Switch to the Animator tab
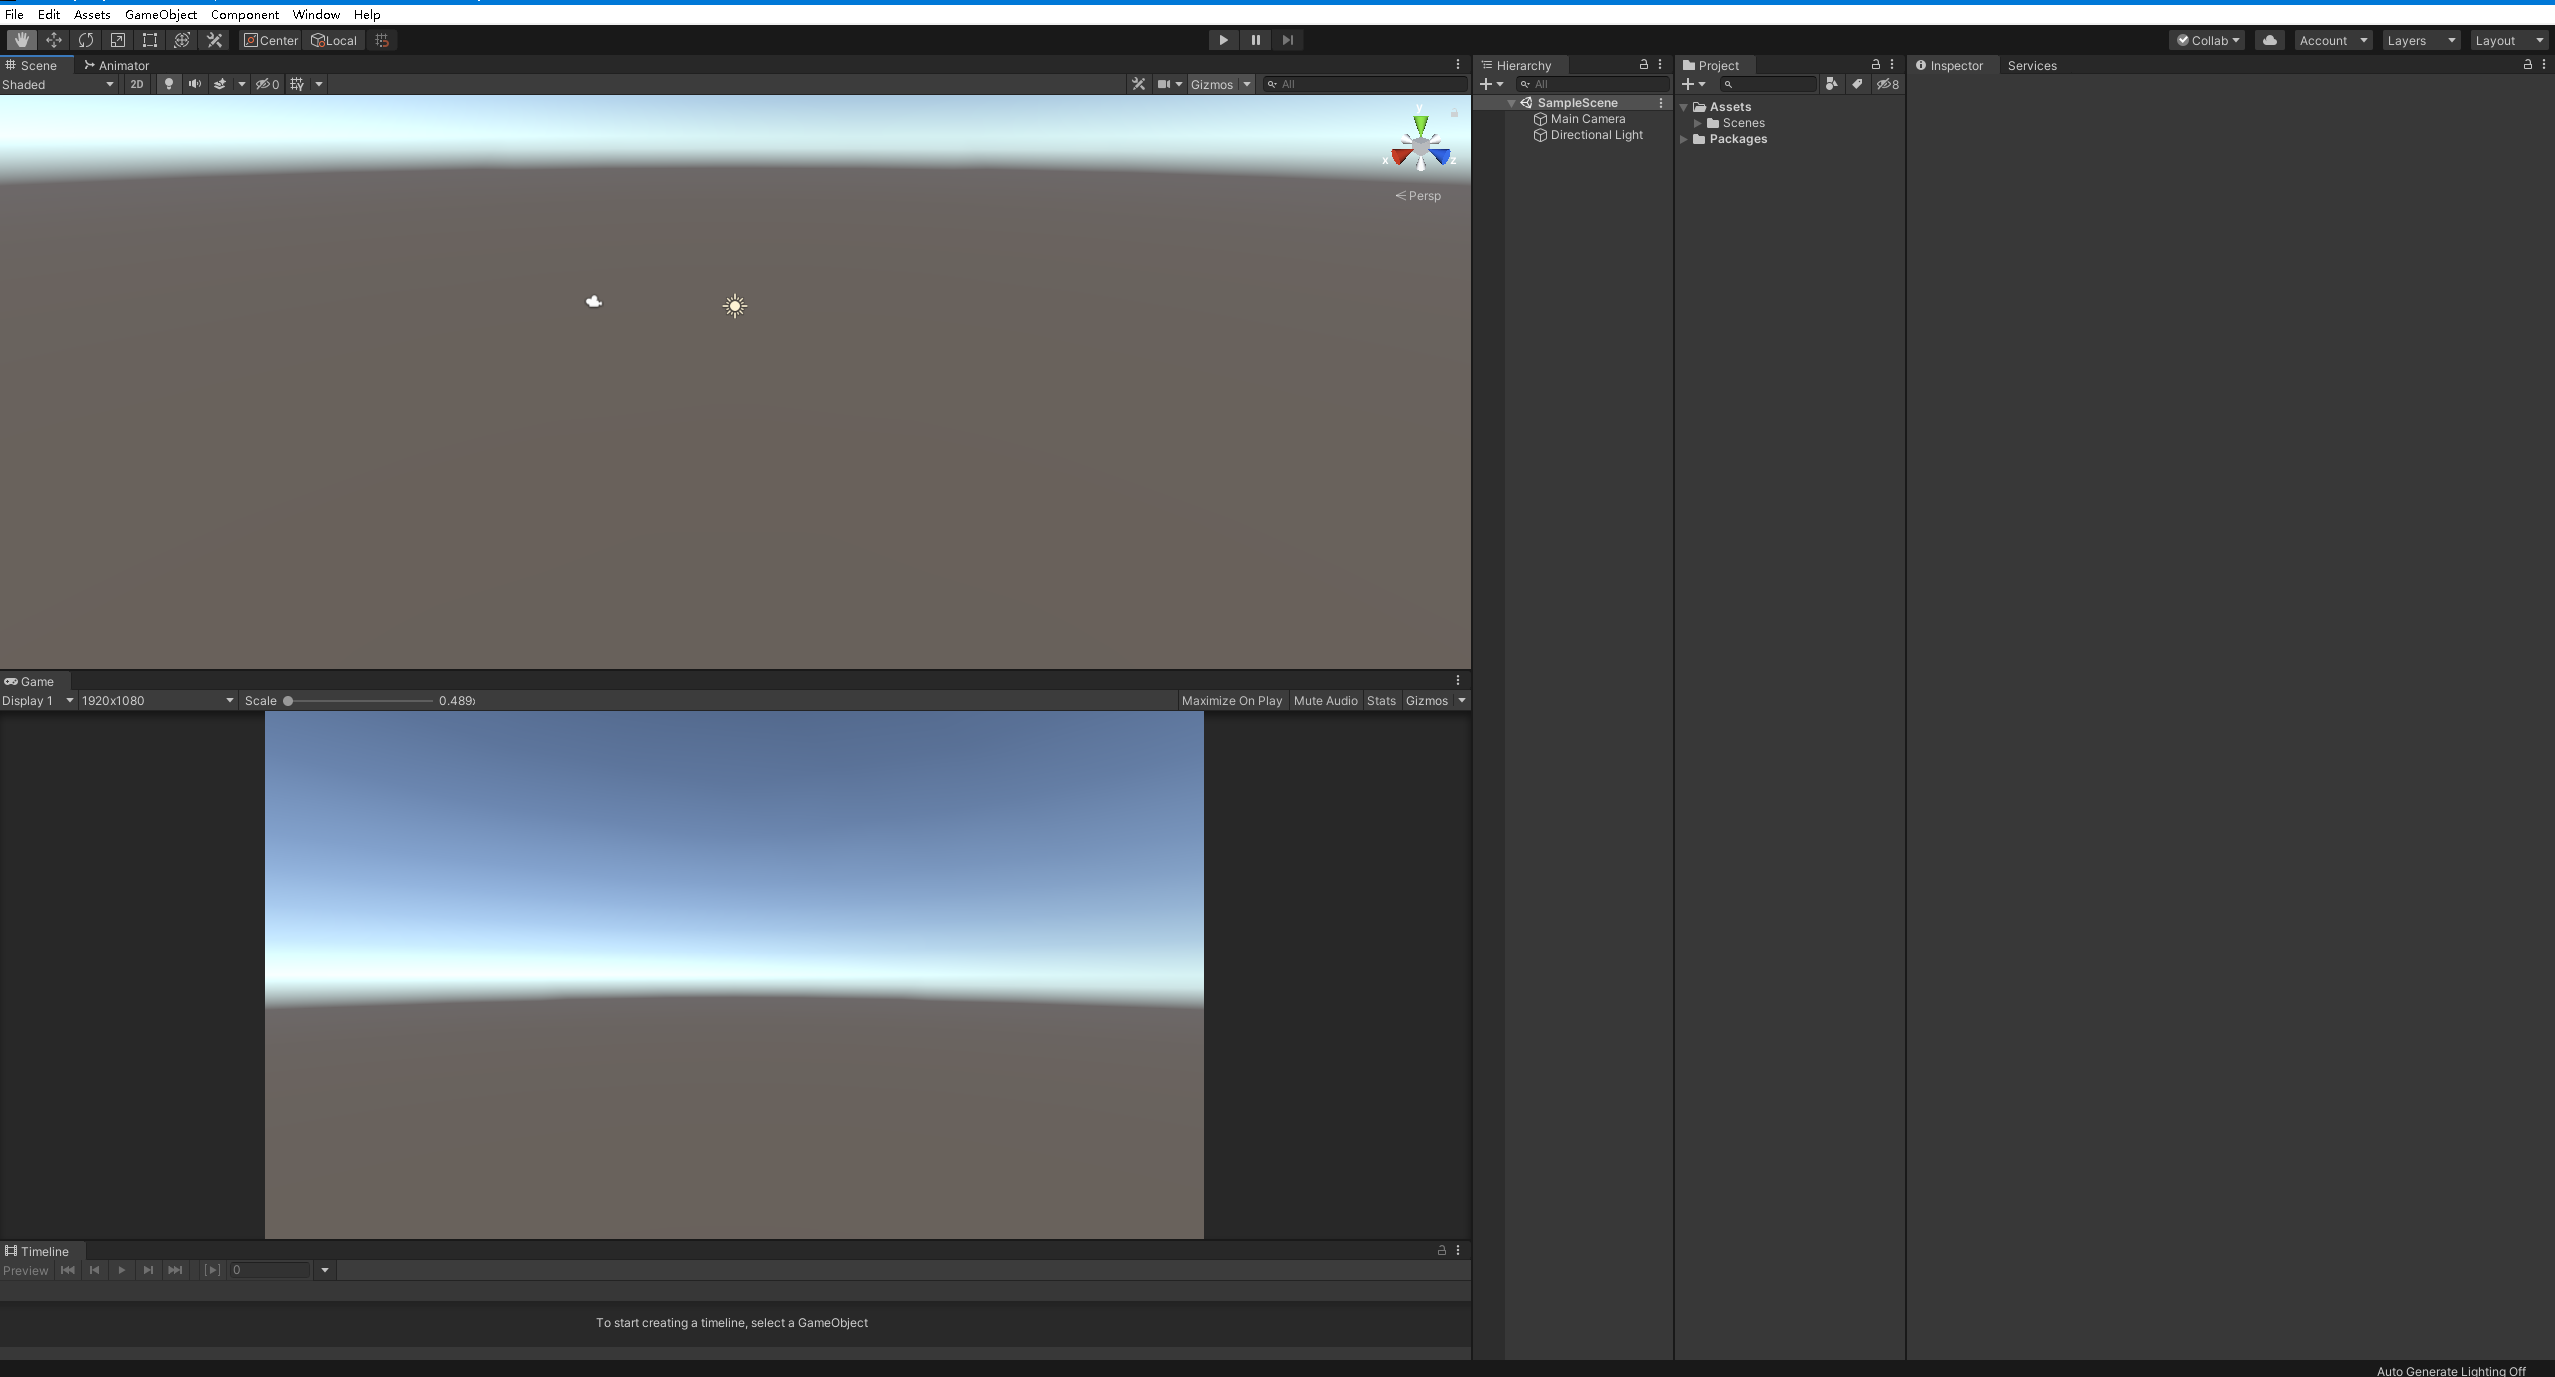2555x1377 pixels. (116, 65)
